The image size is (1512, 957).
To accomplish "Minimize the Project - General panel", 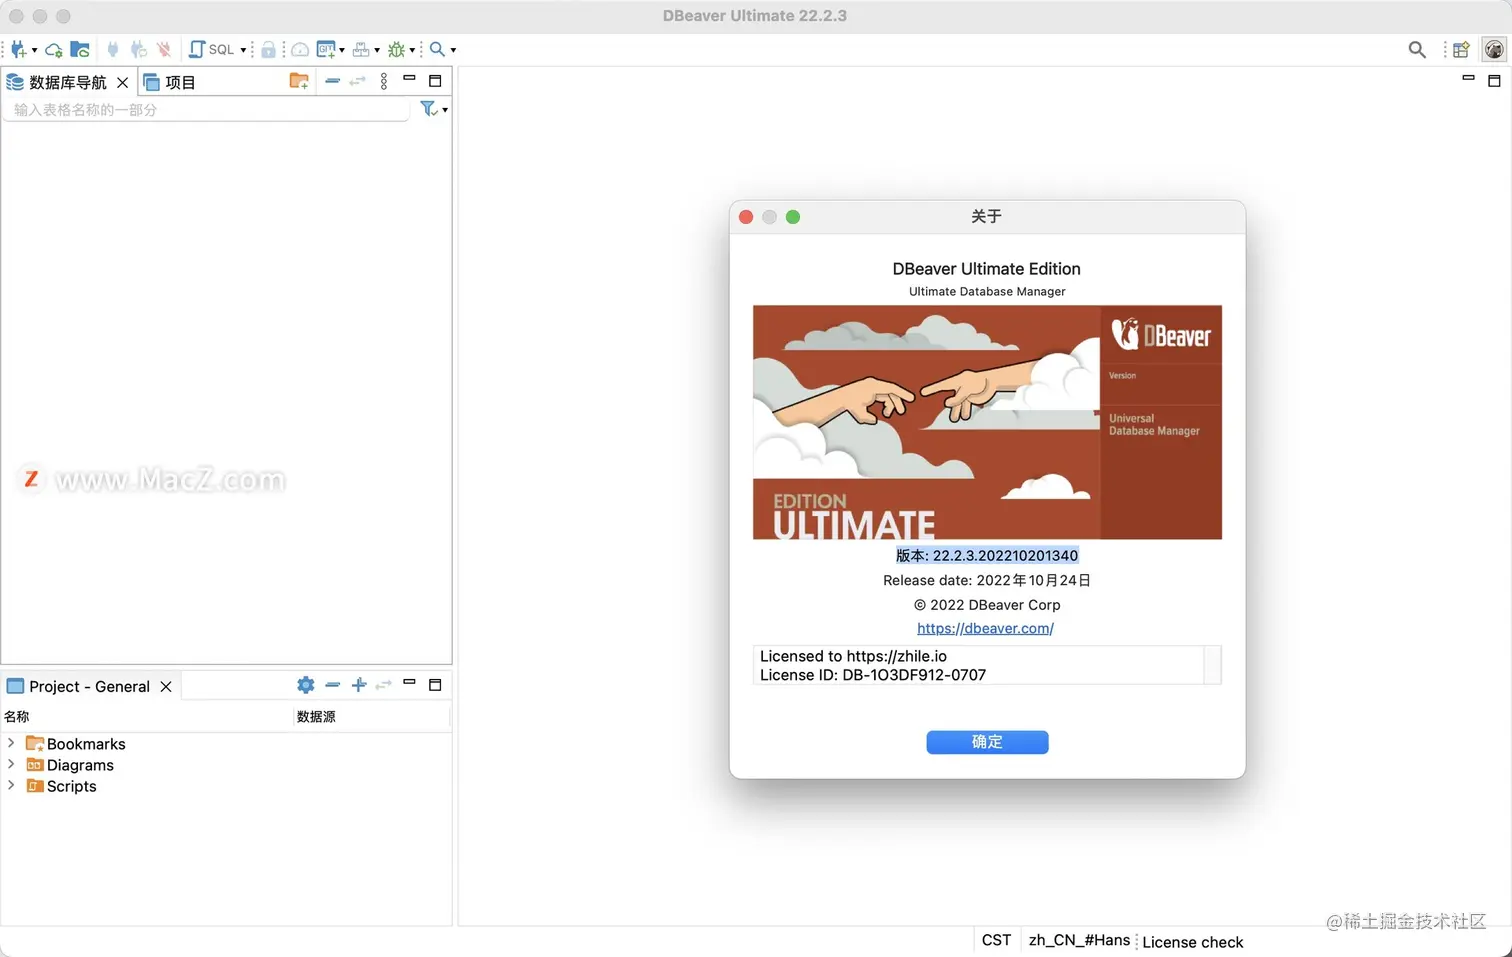I will 409,682.
